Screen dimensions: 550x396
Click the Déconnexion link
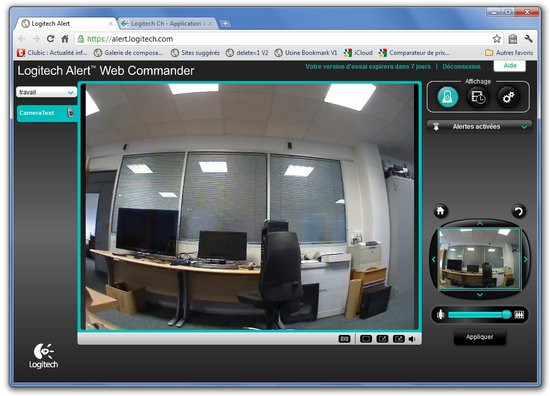pyautogui.click(x=461, y=67)
